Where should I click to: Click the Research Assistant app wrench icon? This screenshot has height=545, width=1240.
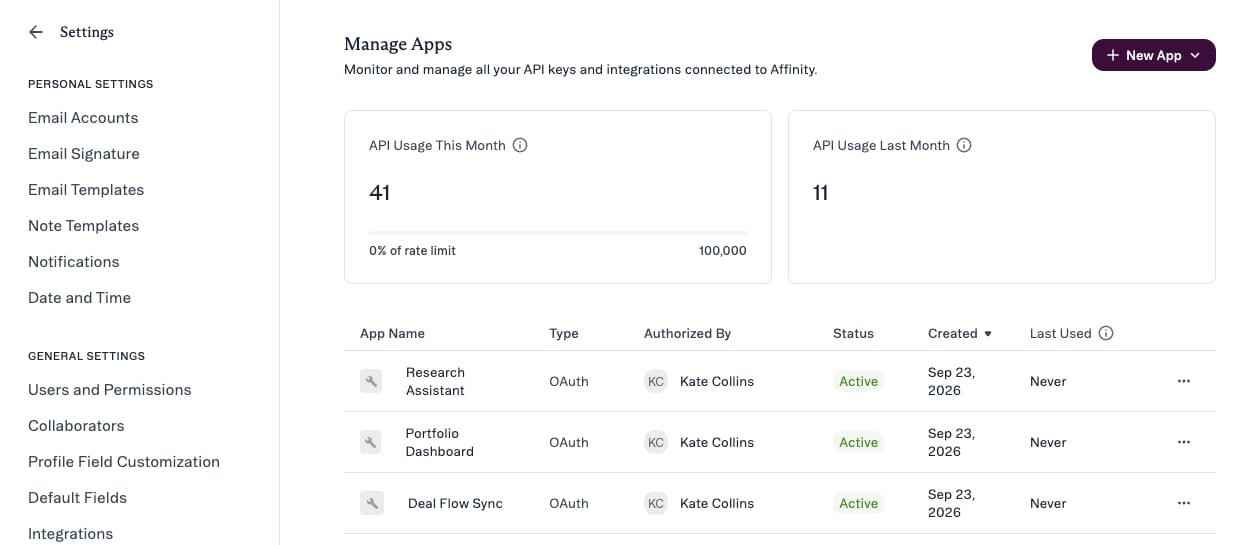coord(371,381)
